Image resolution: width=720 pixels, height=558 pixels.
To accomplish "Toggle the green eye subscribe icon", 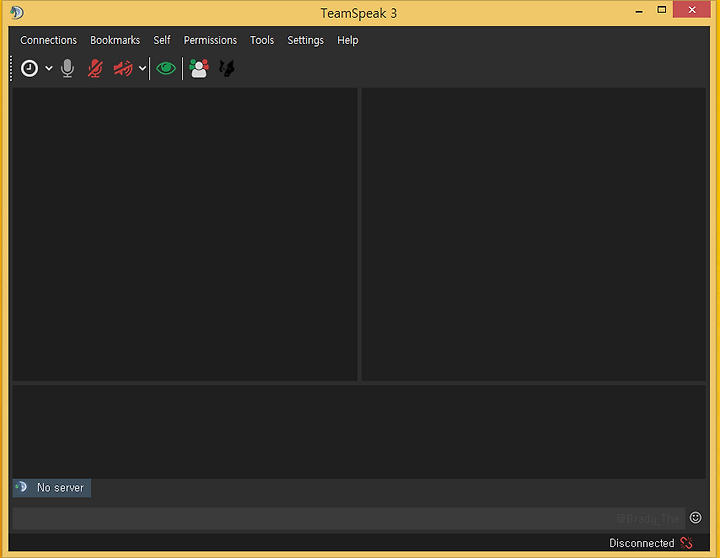I will (x=166, y=68).
